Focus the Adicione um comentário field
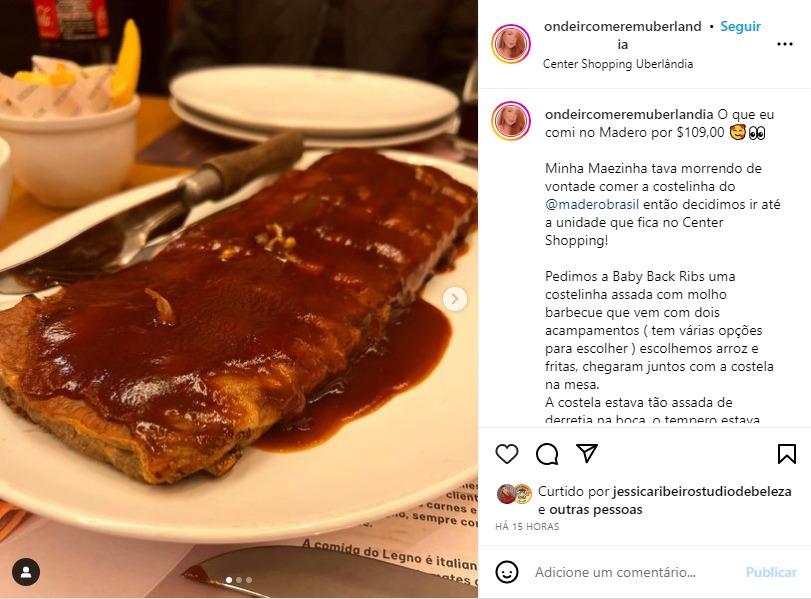The image size is (811, 599). click(615, 572)
